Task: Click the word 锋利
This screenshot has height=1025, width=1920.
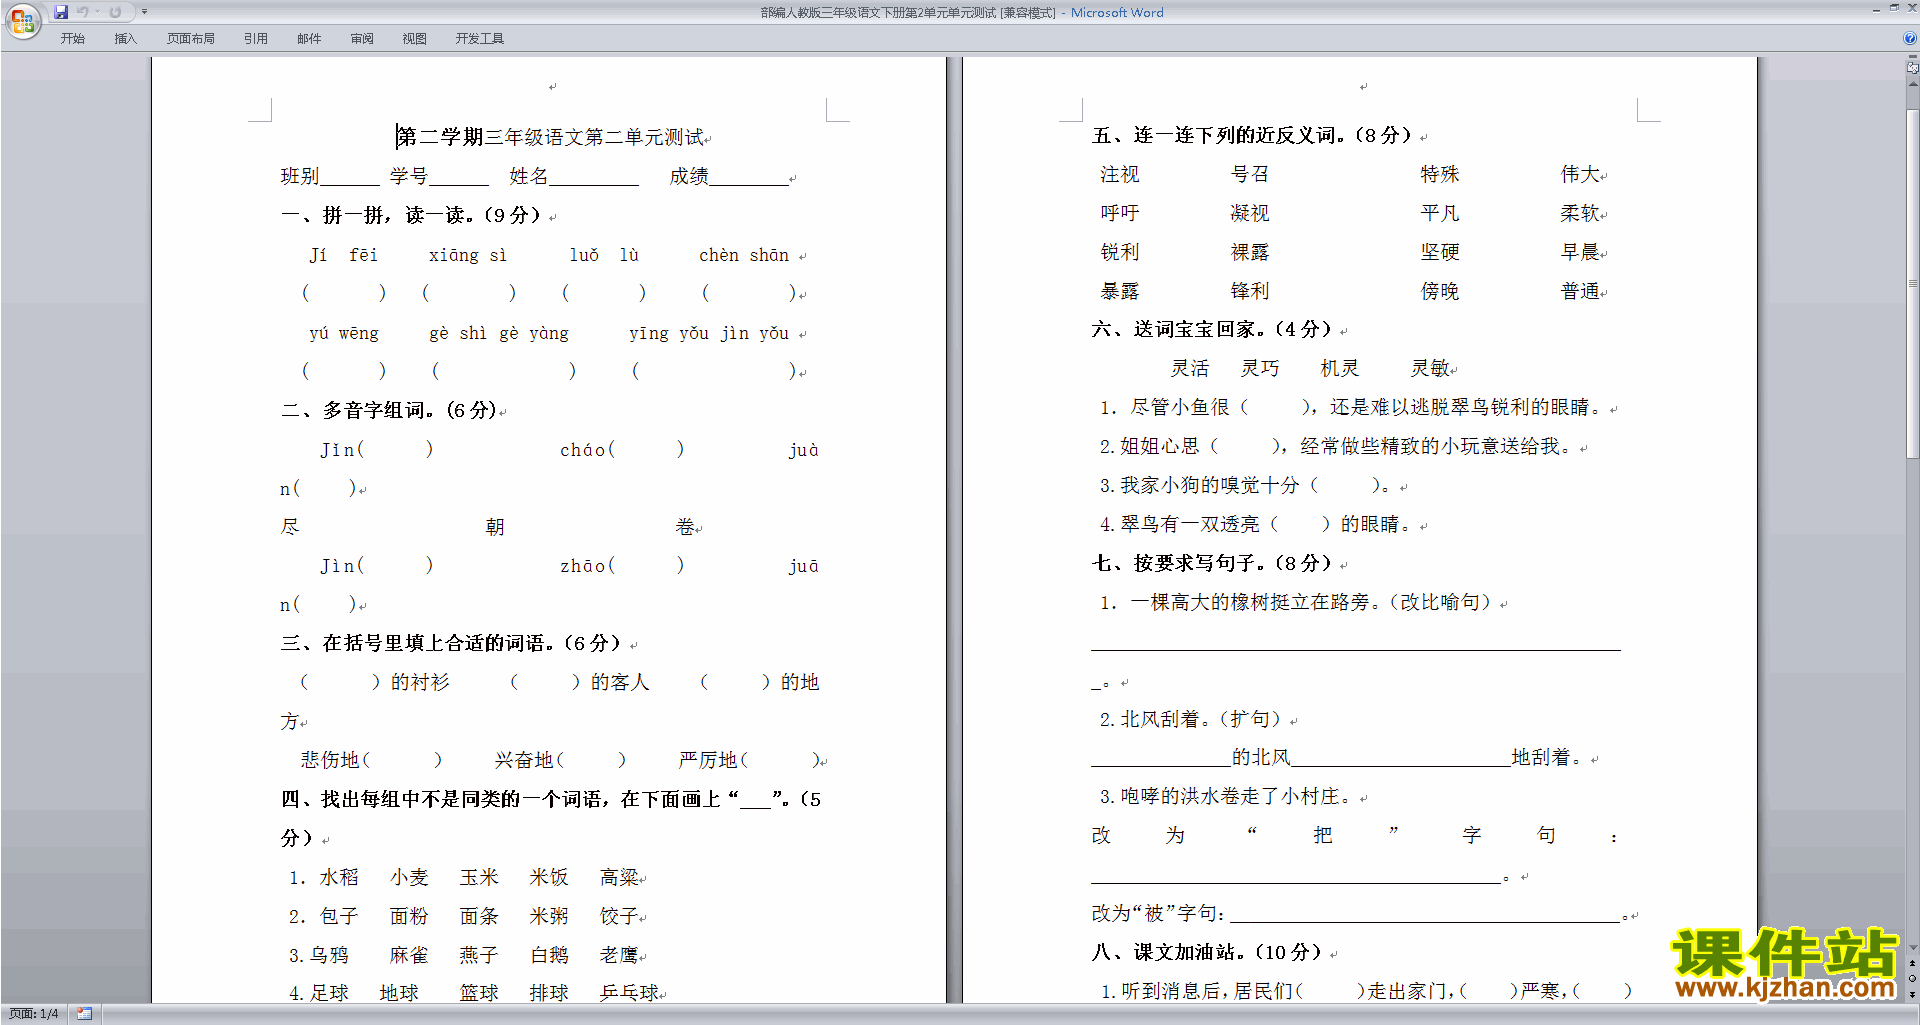Action: [x=1250, y=291]
